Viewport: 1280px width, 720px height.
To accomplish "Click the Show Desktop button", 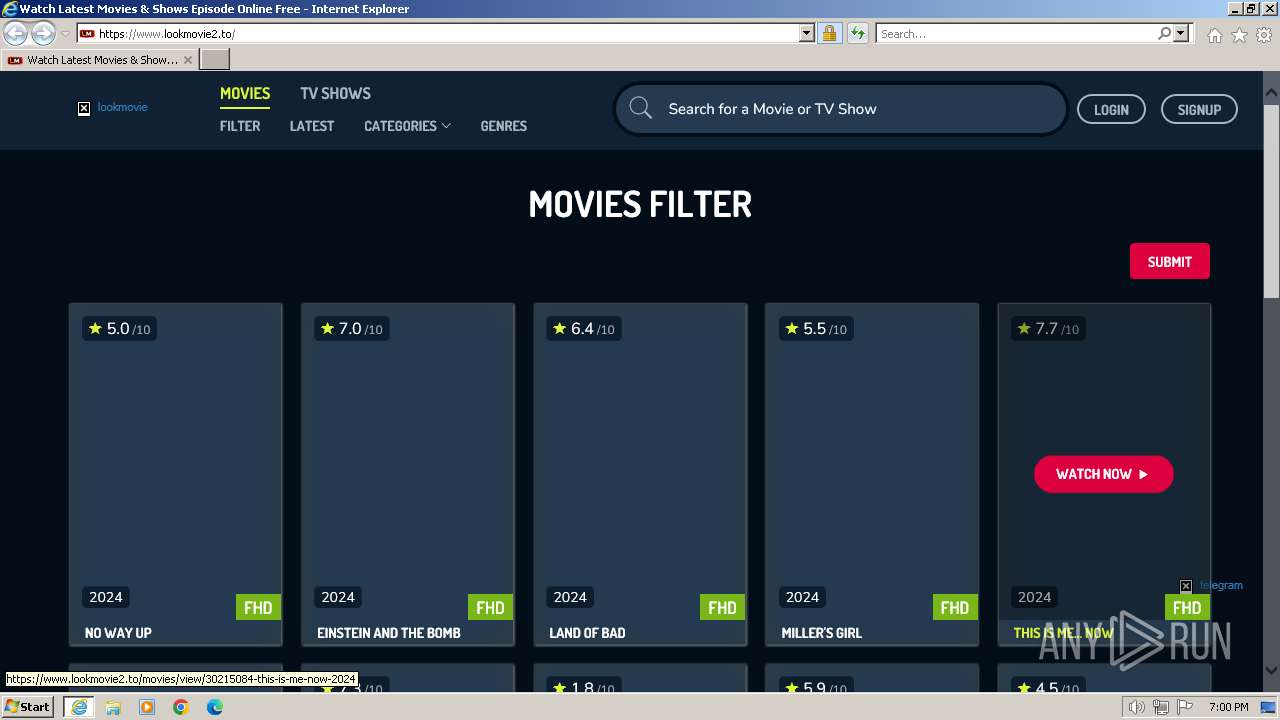I will pos(1269,707).
